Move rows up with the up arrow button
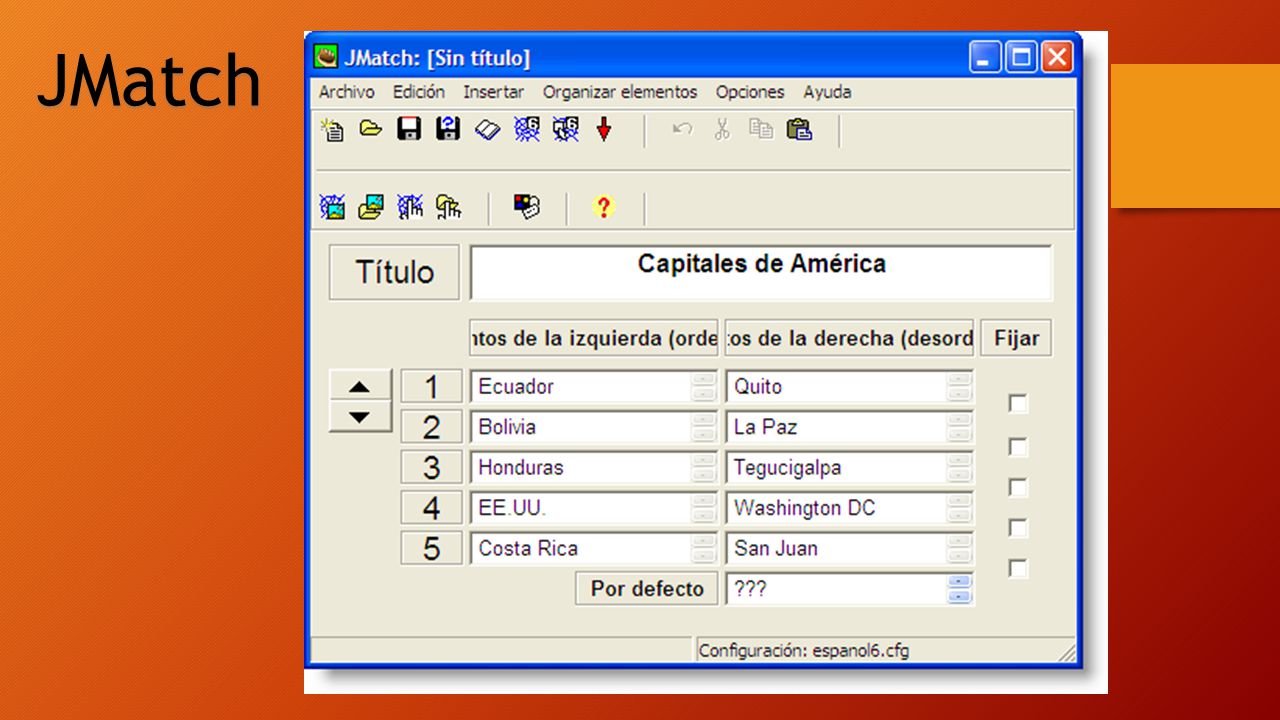Screen dimensions: 1280x720 pyautogui.click(x=360, y=386)
